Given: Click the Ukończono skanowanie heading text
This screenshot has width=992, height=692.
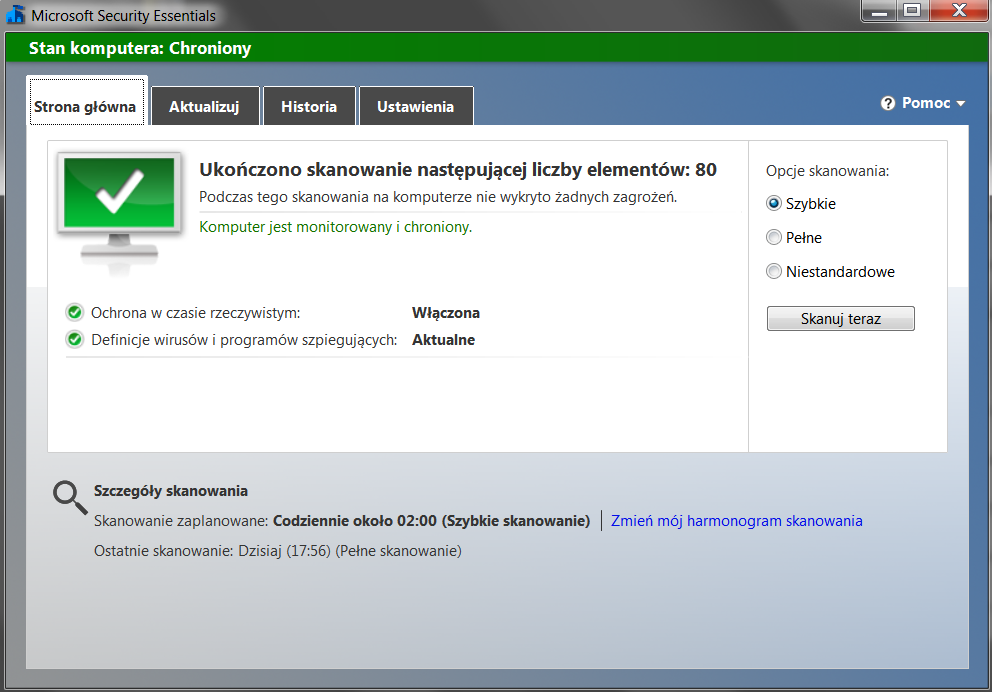Looking at the screenshot, I should [x=458, y=170].
